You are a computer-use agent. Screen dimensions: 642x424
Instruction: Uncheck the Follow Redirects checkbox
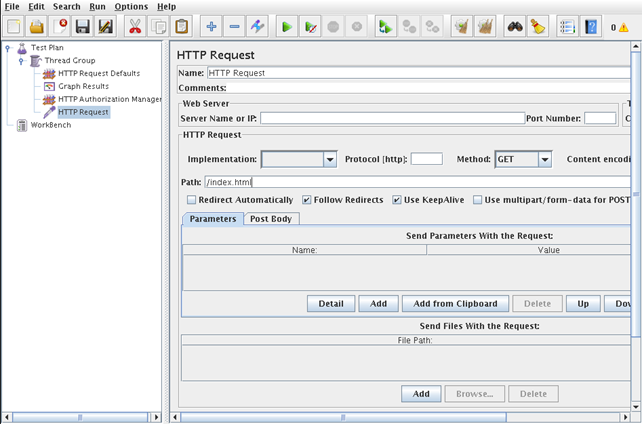pos(307,200)
